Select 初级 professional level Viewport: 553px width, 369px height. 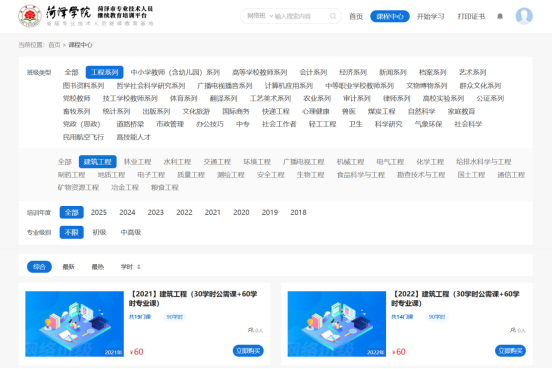coord(99,232)
